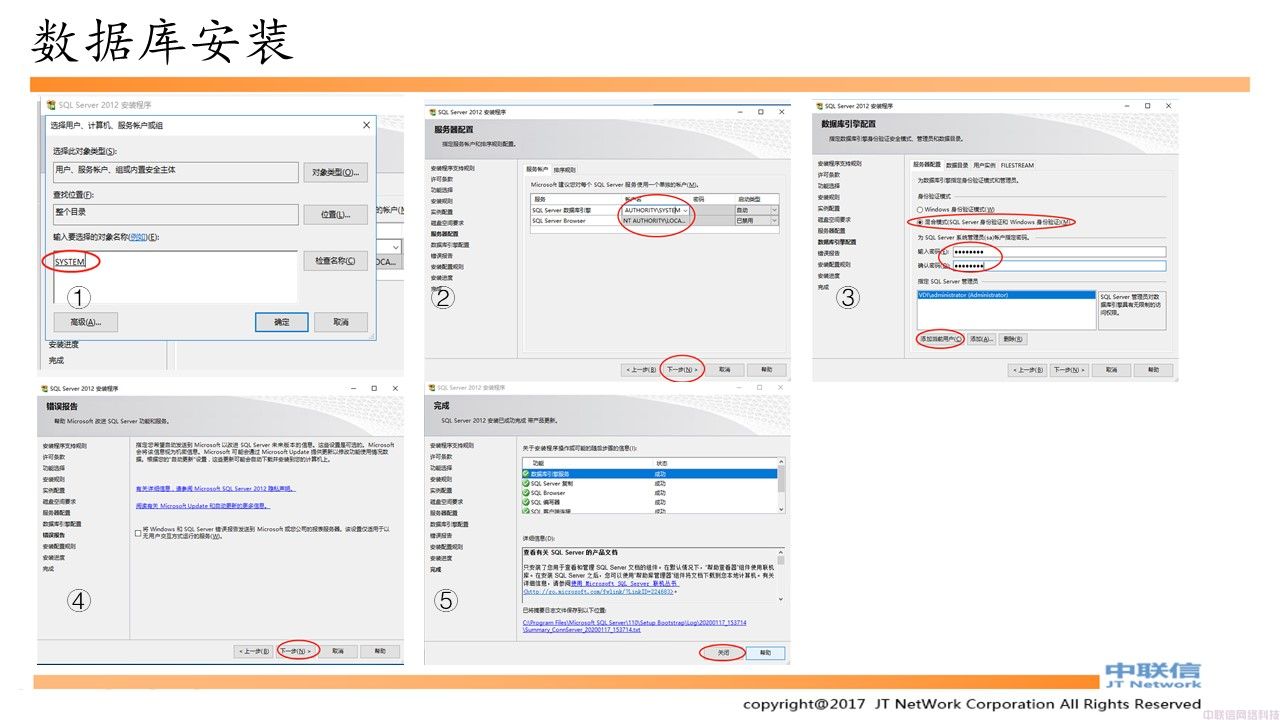Click 上一步(B) in the 数据库引擎配置 window
Screen dimensions: 1280x720
(1027, 370)
